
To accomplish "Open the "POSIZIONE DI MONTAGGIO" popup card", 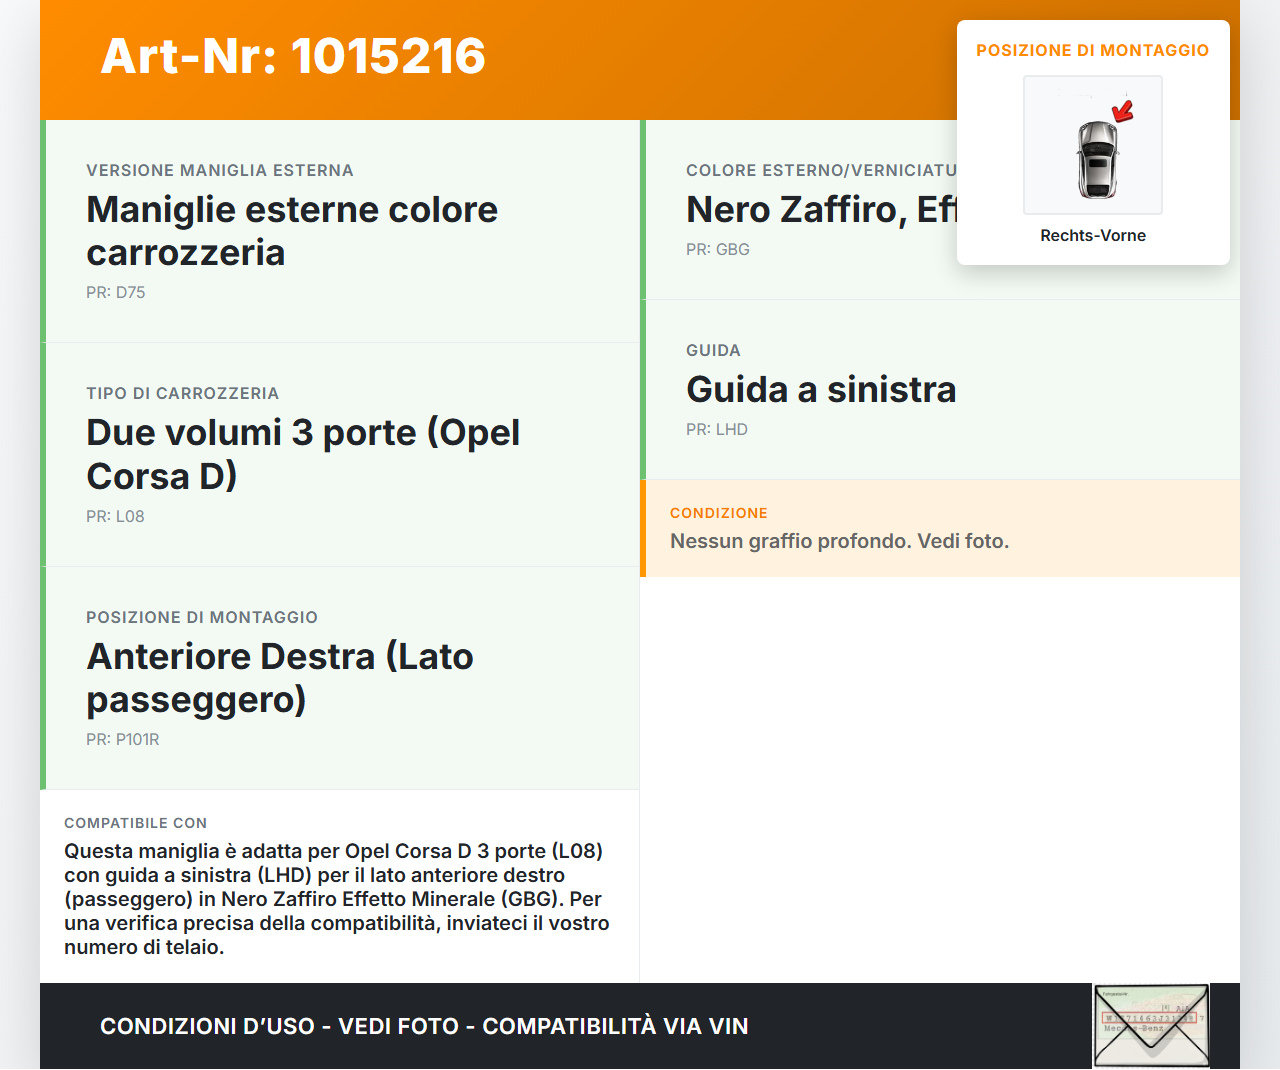I will pos(1093,49).
